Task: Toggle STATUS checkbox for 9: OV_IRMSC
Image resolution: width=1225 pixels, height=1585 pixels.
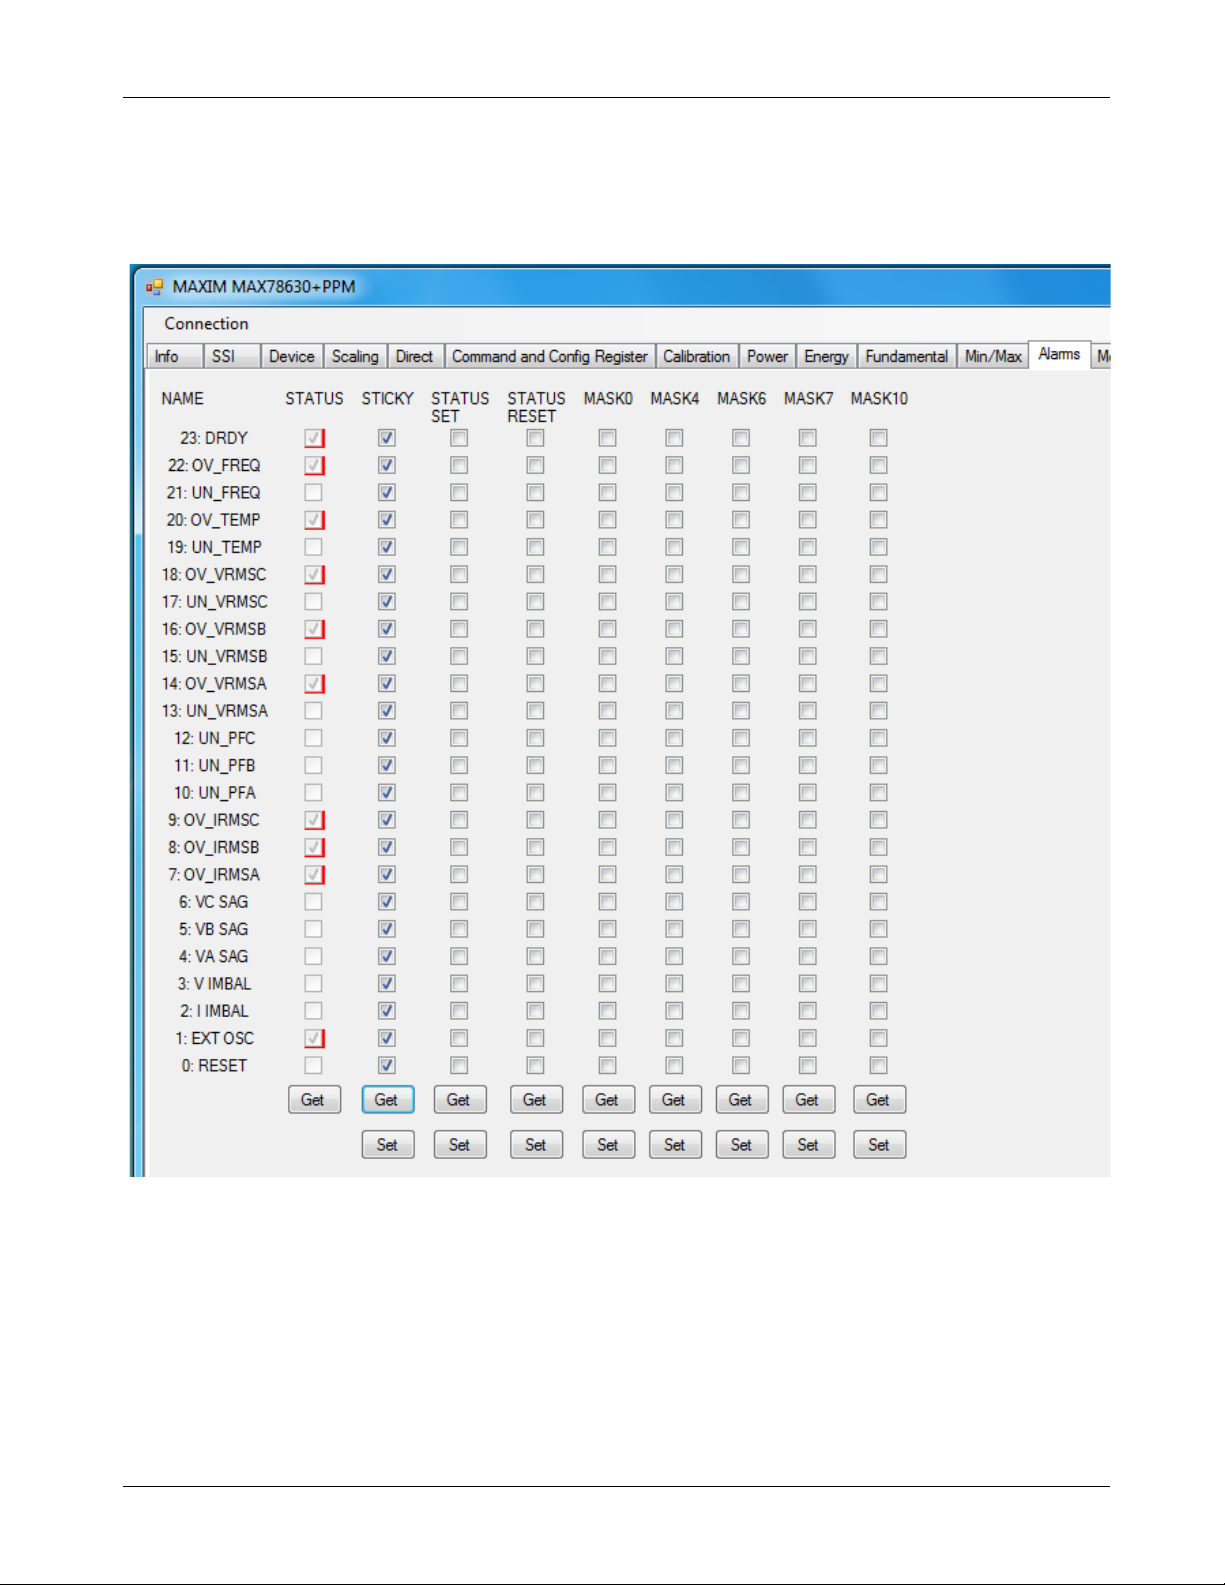Action: point(314,820)
